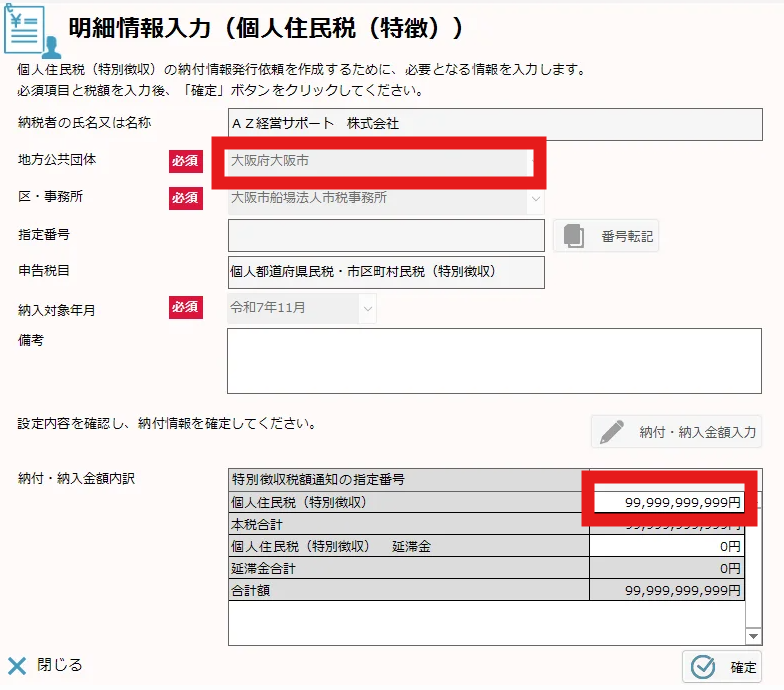Image resolution: width=784 pixels, height=690 pixels.
Task: Click the 必須 badge beside 区・事務所
Action: click(x=185, y=198)
